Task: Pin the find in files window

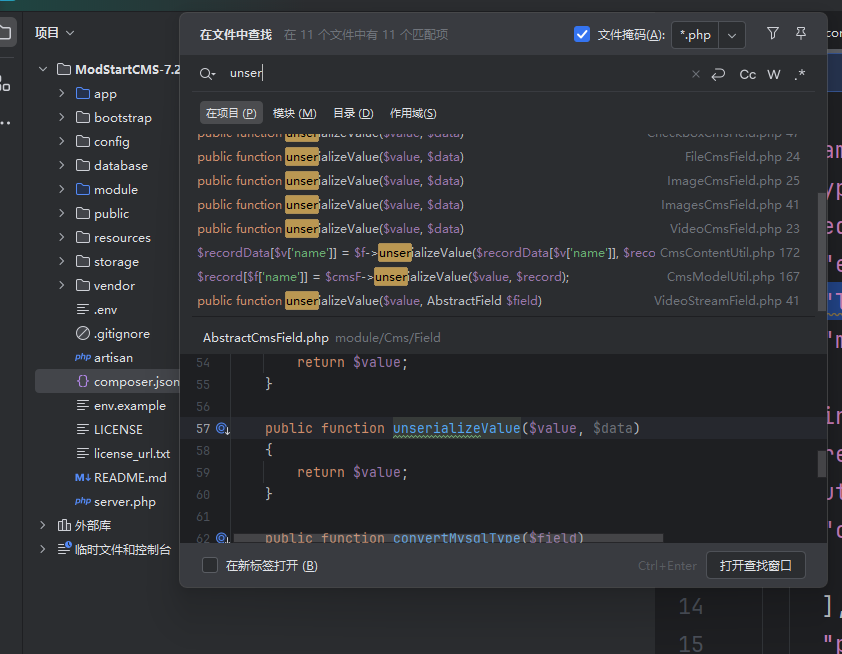Action: 800,34
